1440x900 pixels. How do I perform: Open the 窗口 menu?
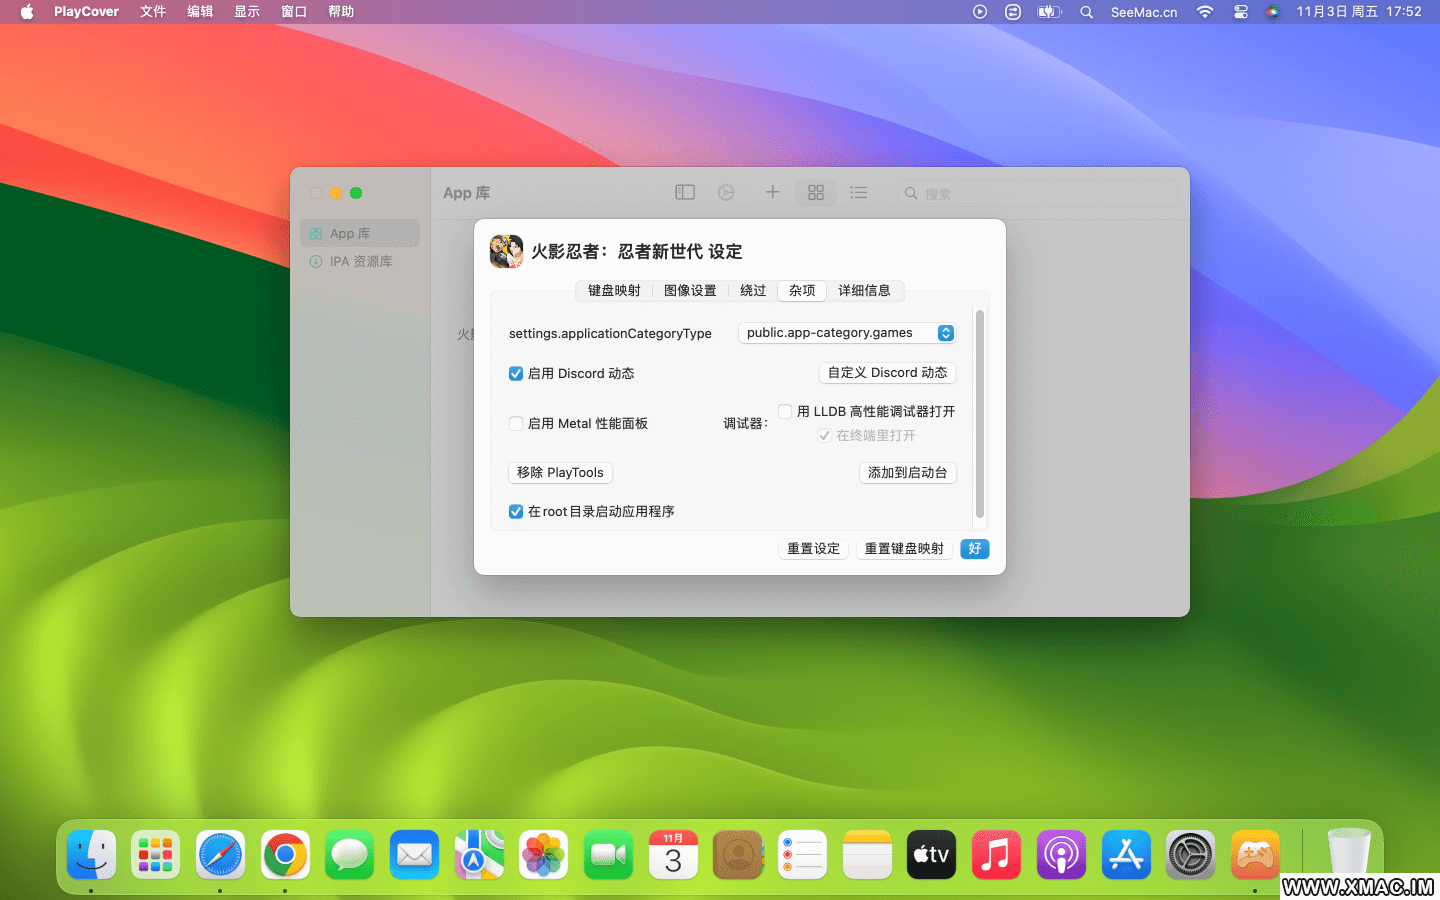point(294,12)
